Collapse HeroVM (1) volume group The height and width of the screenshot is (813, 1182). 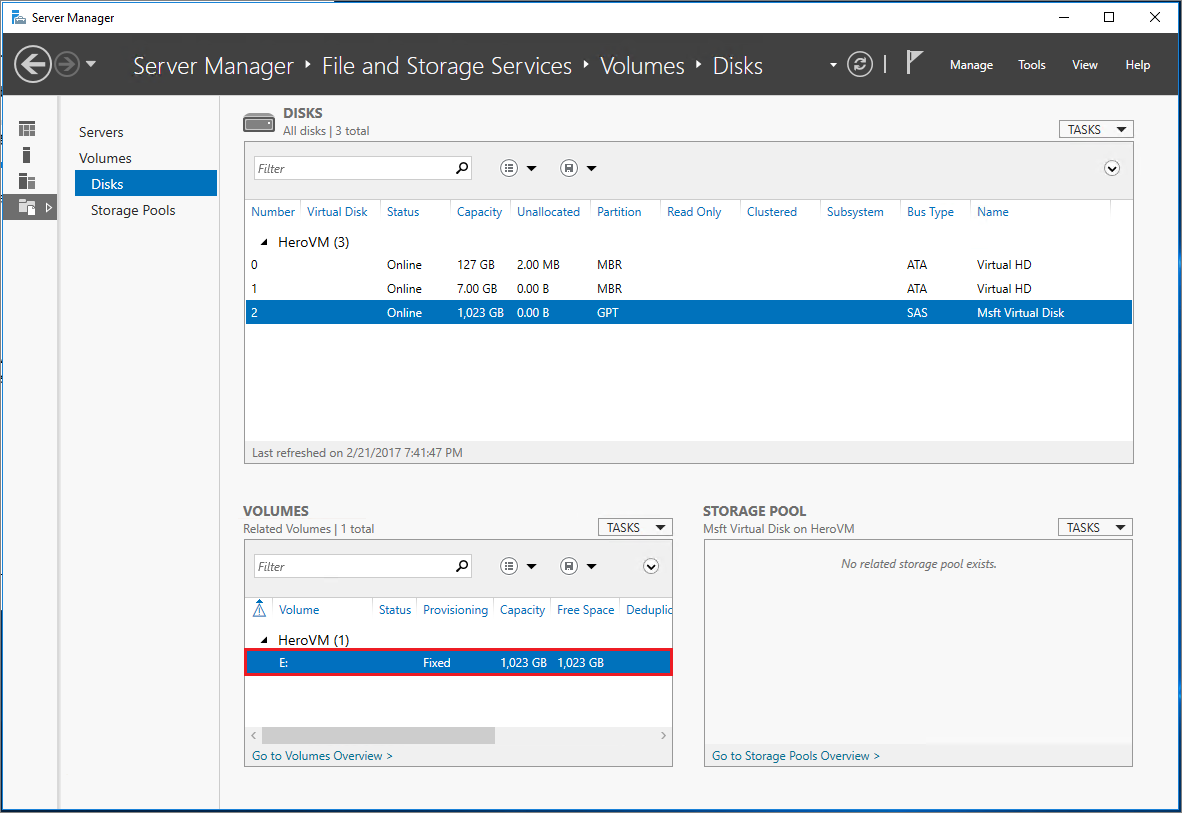[x=264, y=640]
